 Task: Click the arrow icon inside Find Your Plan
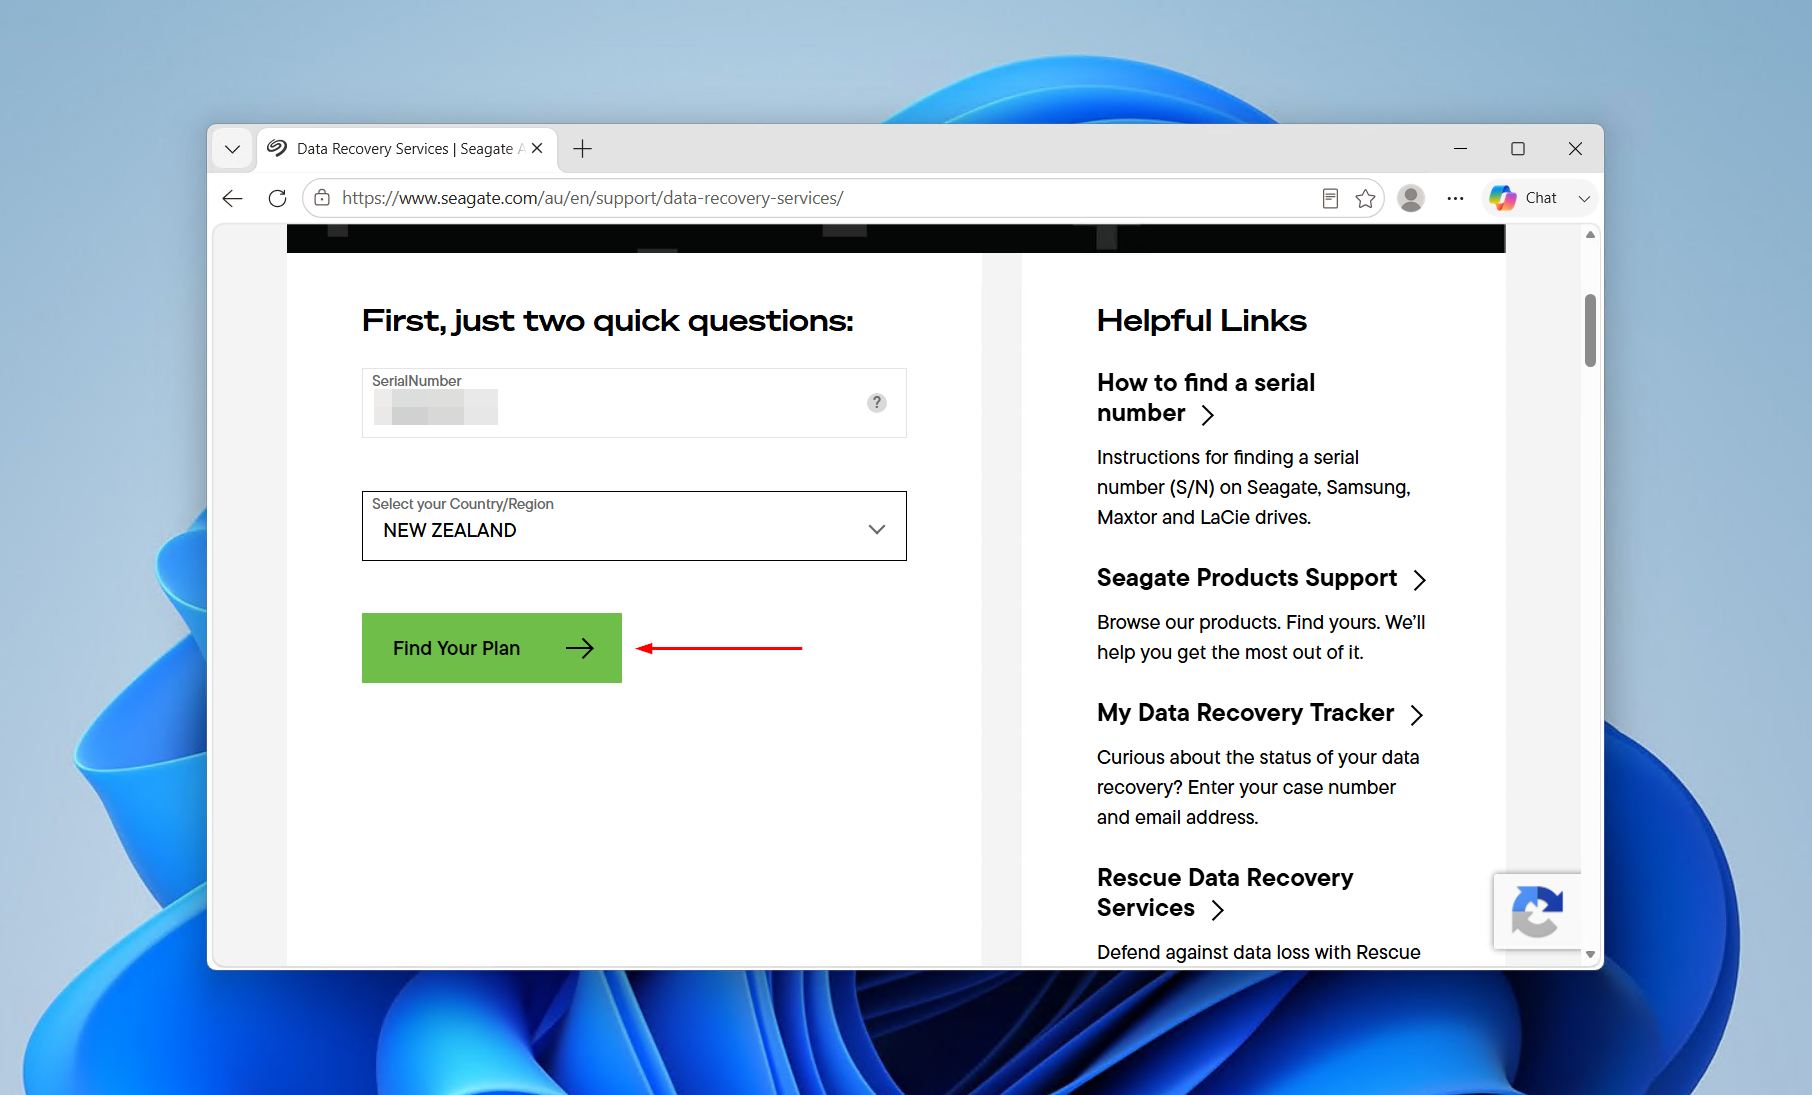(x=580, y=648)
